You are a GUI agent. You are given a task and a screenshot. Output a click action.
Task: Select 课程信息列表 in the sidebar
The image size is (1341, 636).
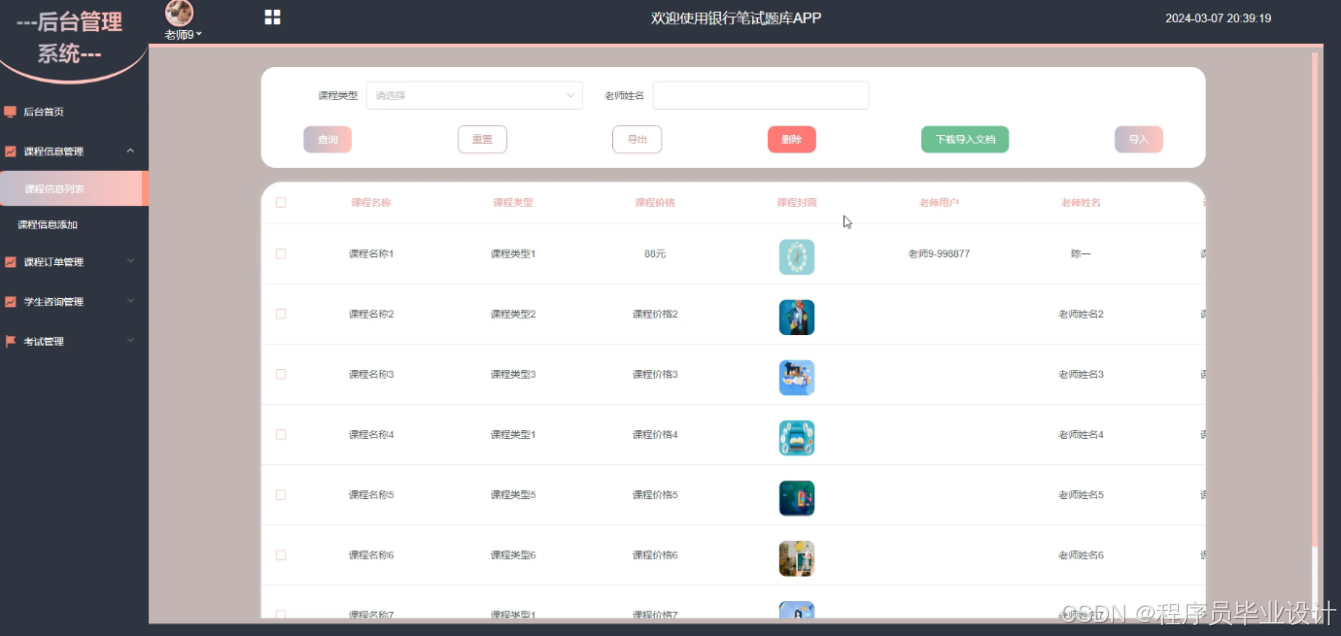coord(55,188)
